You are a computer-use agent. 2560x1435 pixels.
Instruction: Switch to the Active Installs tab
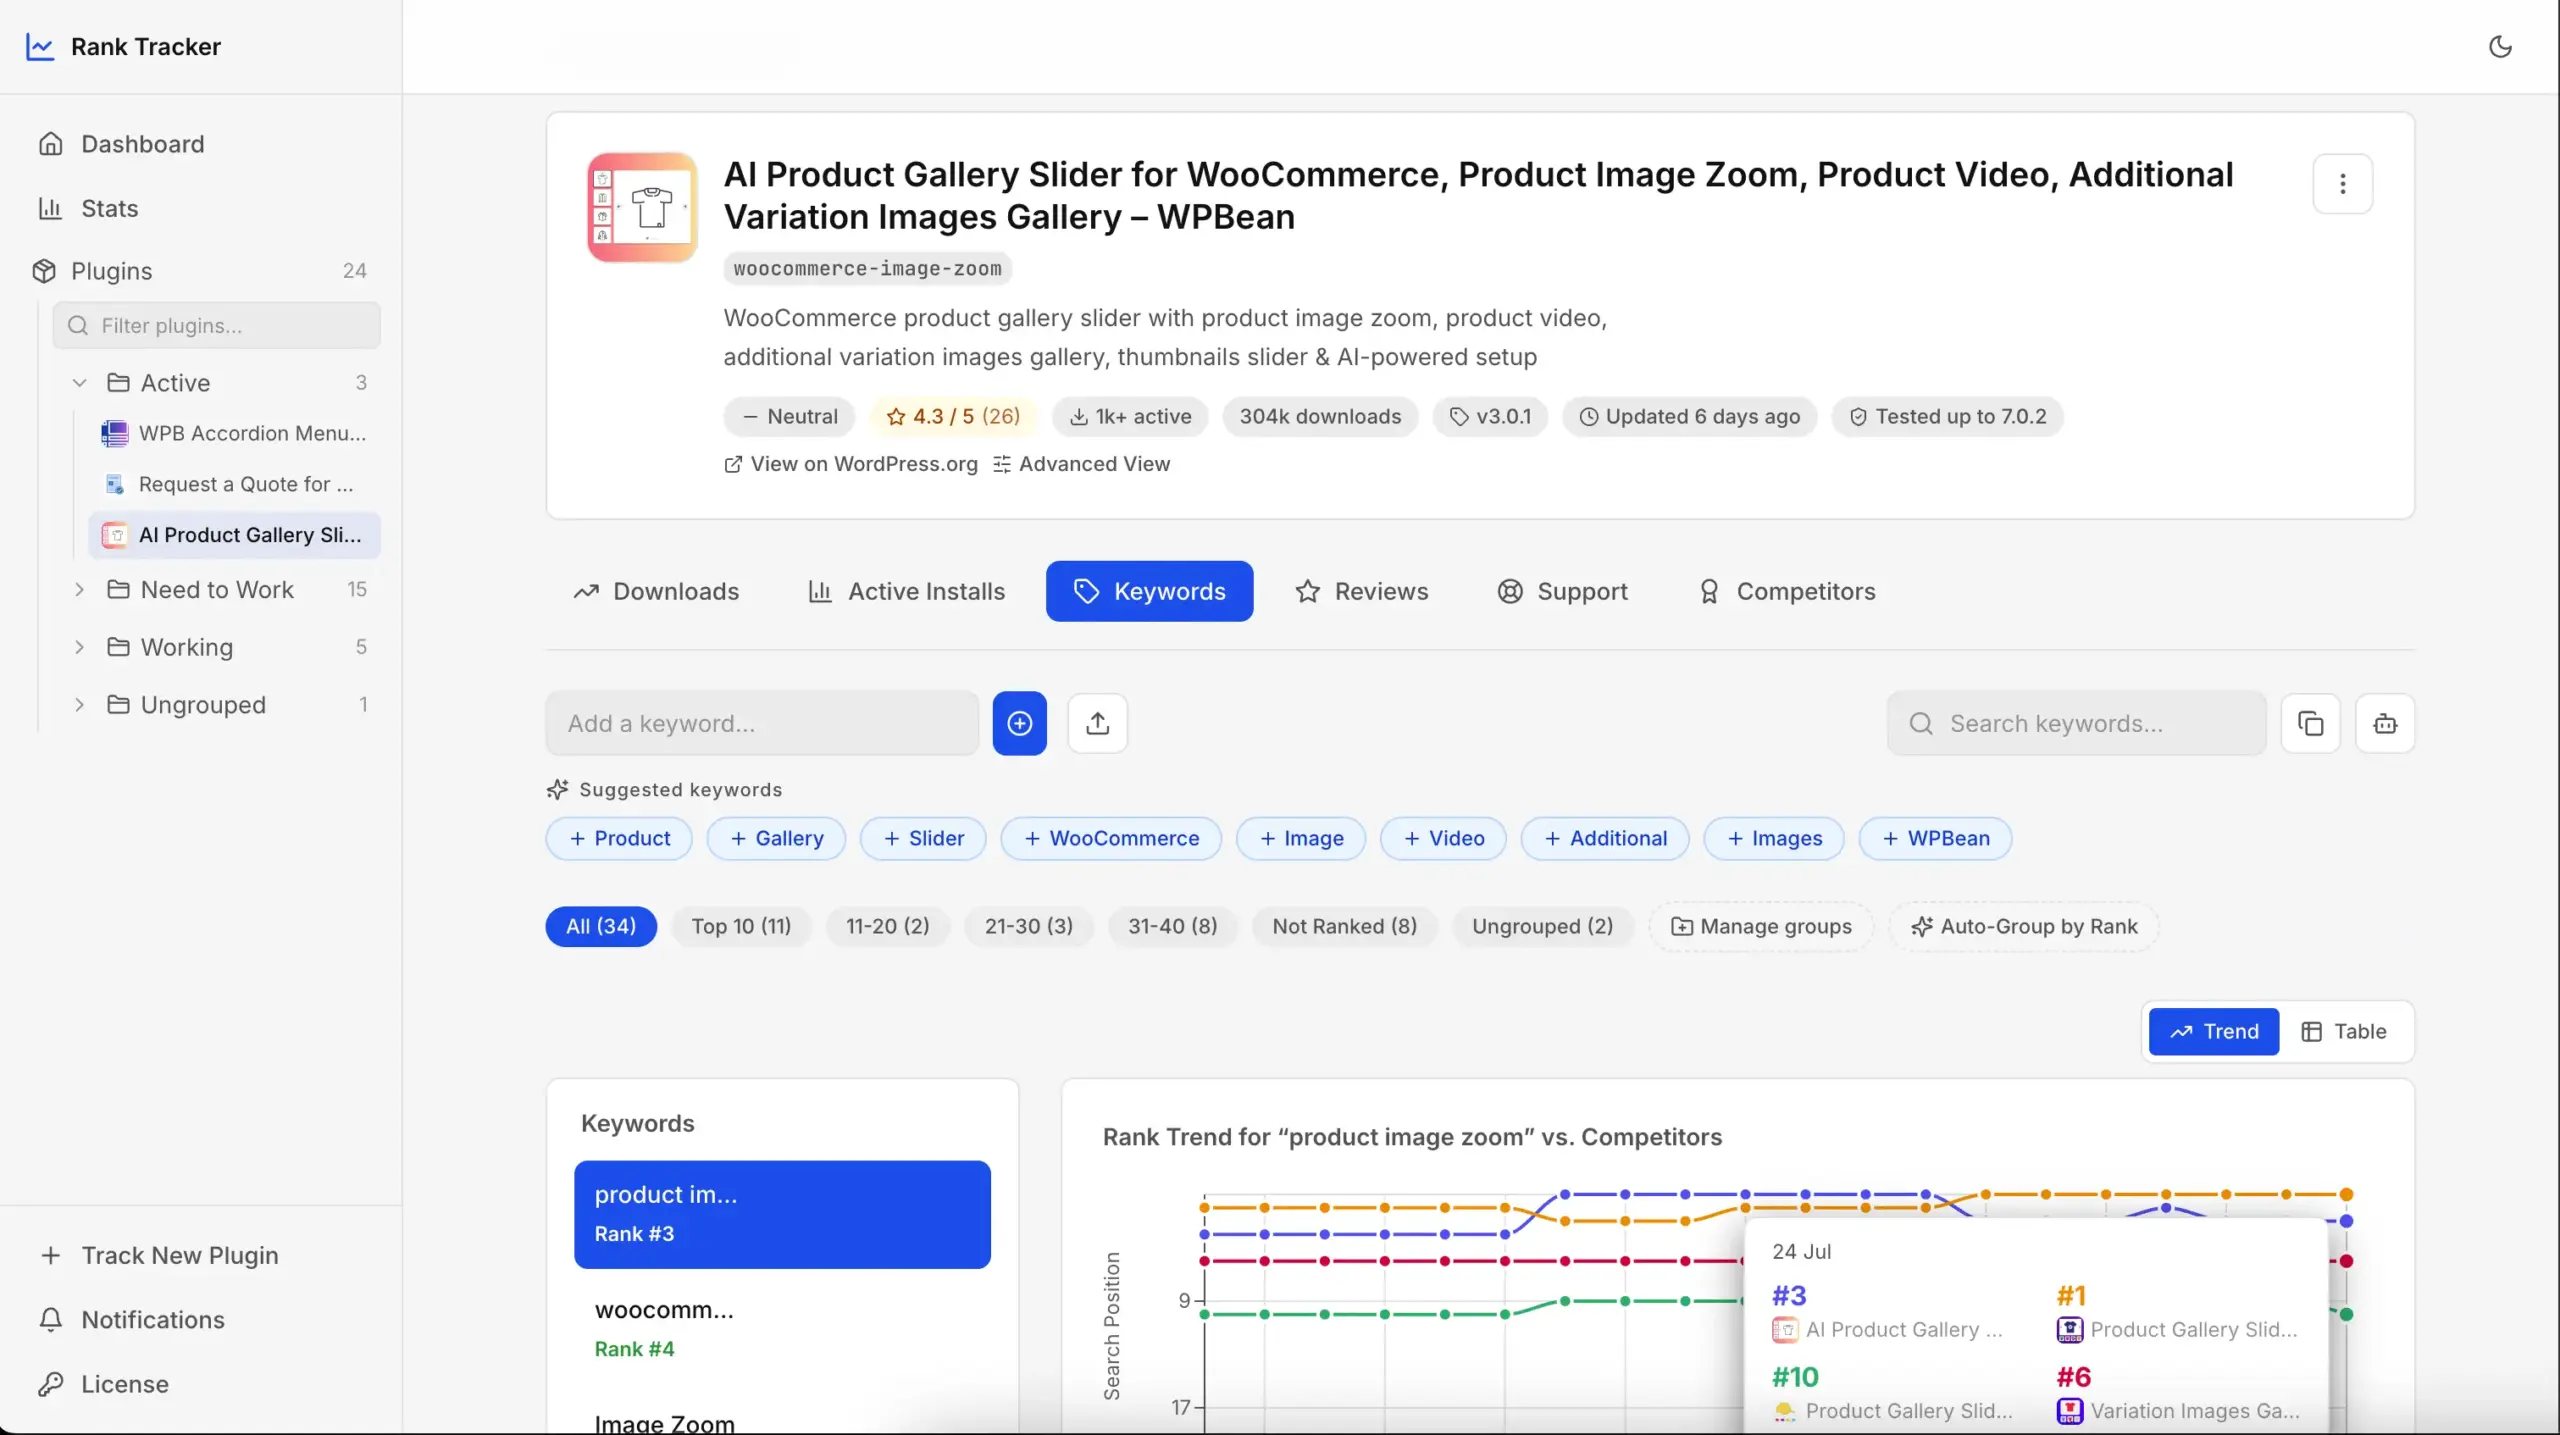coord(906,592)
